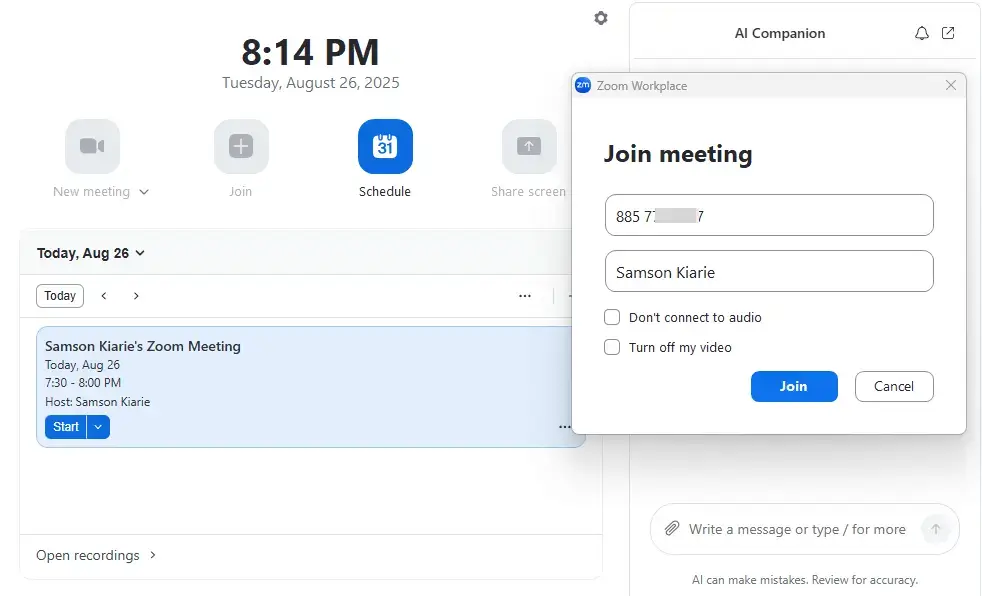Click the Join plus icon

[x=241, y=147]
